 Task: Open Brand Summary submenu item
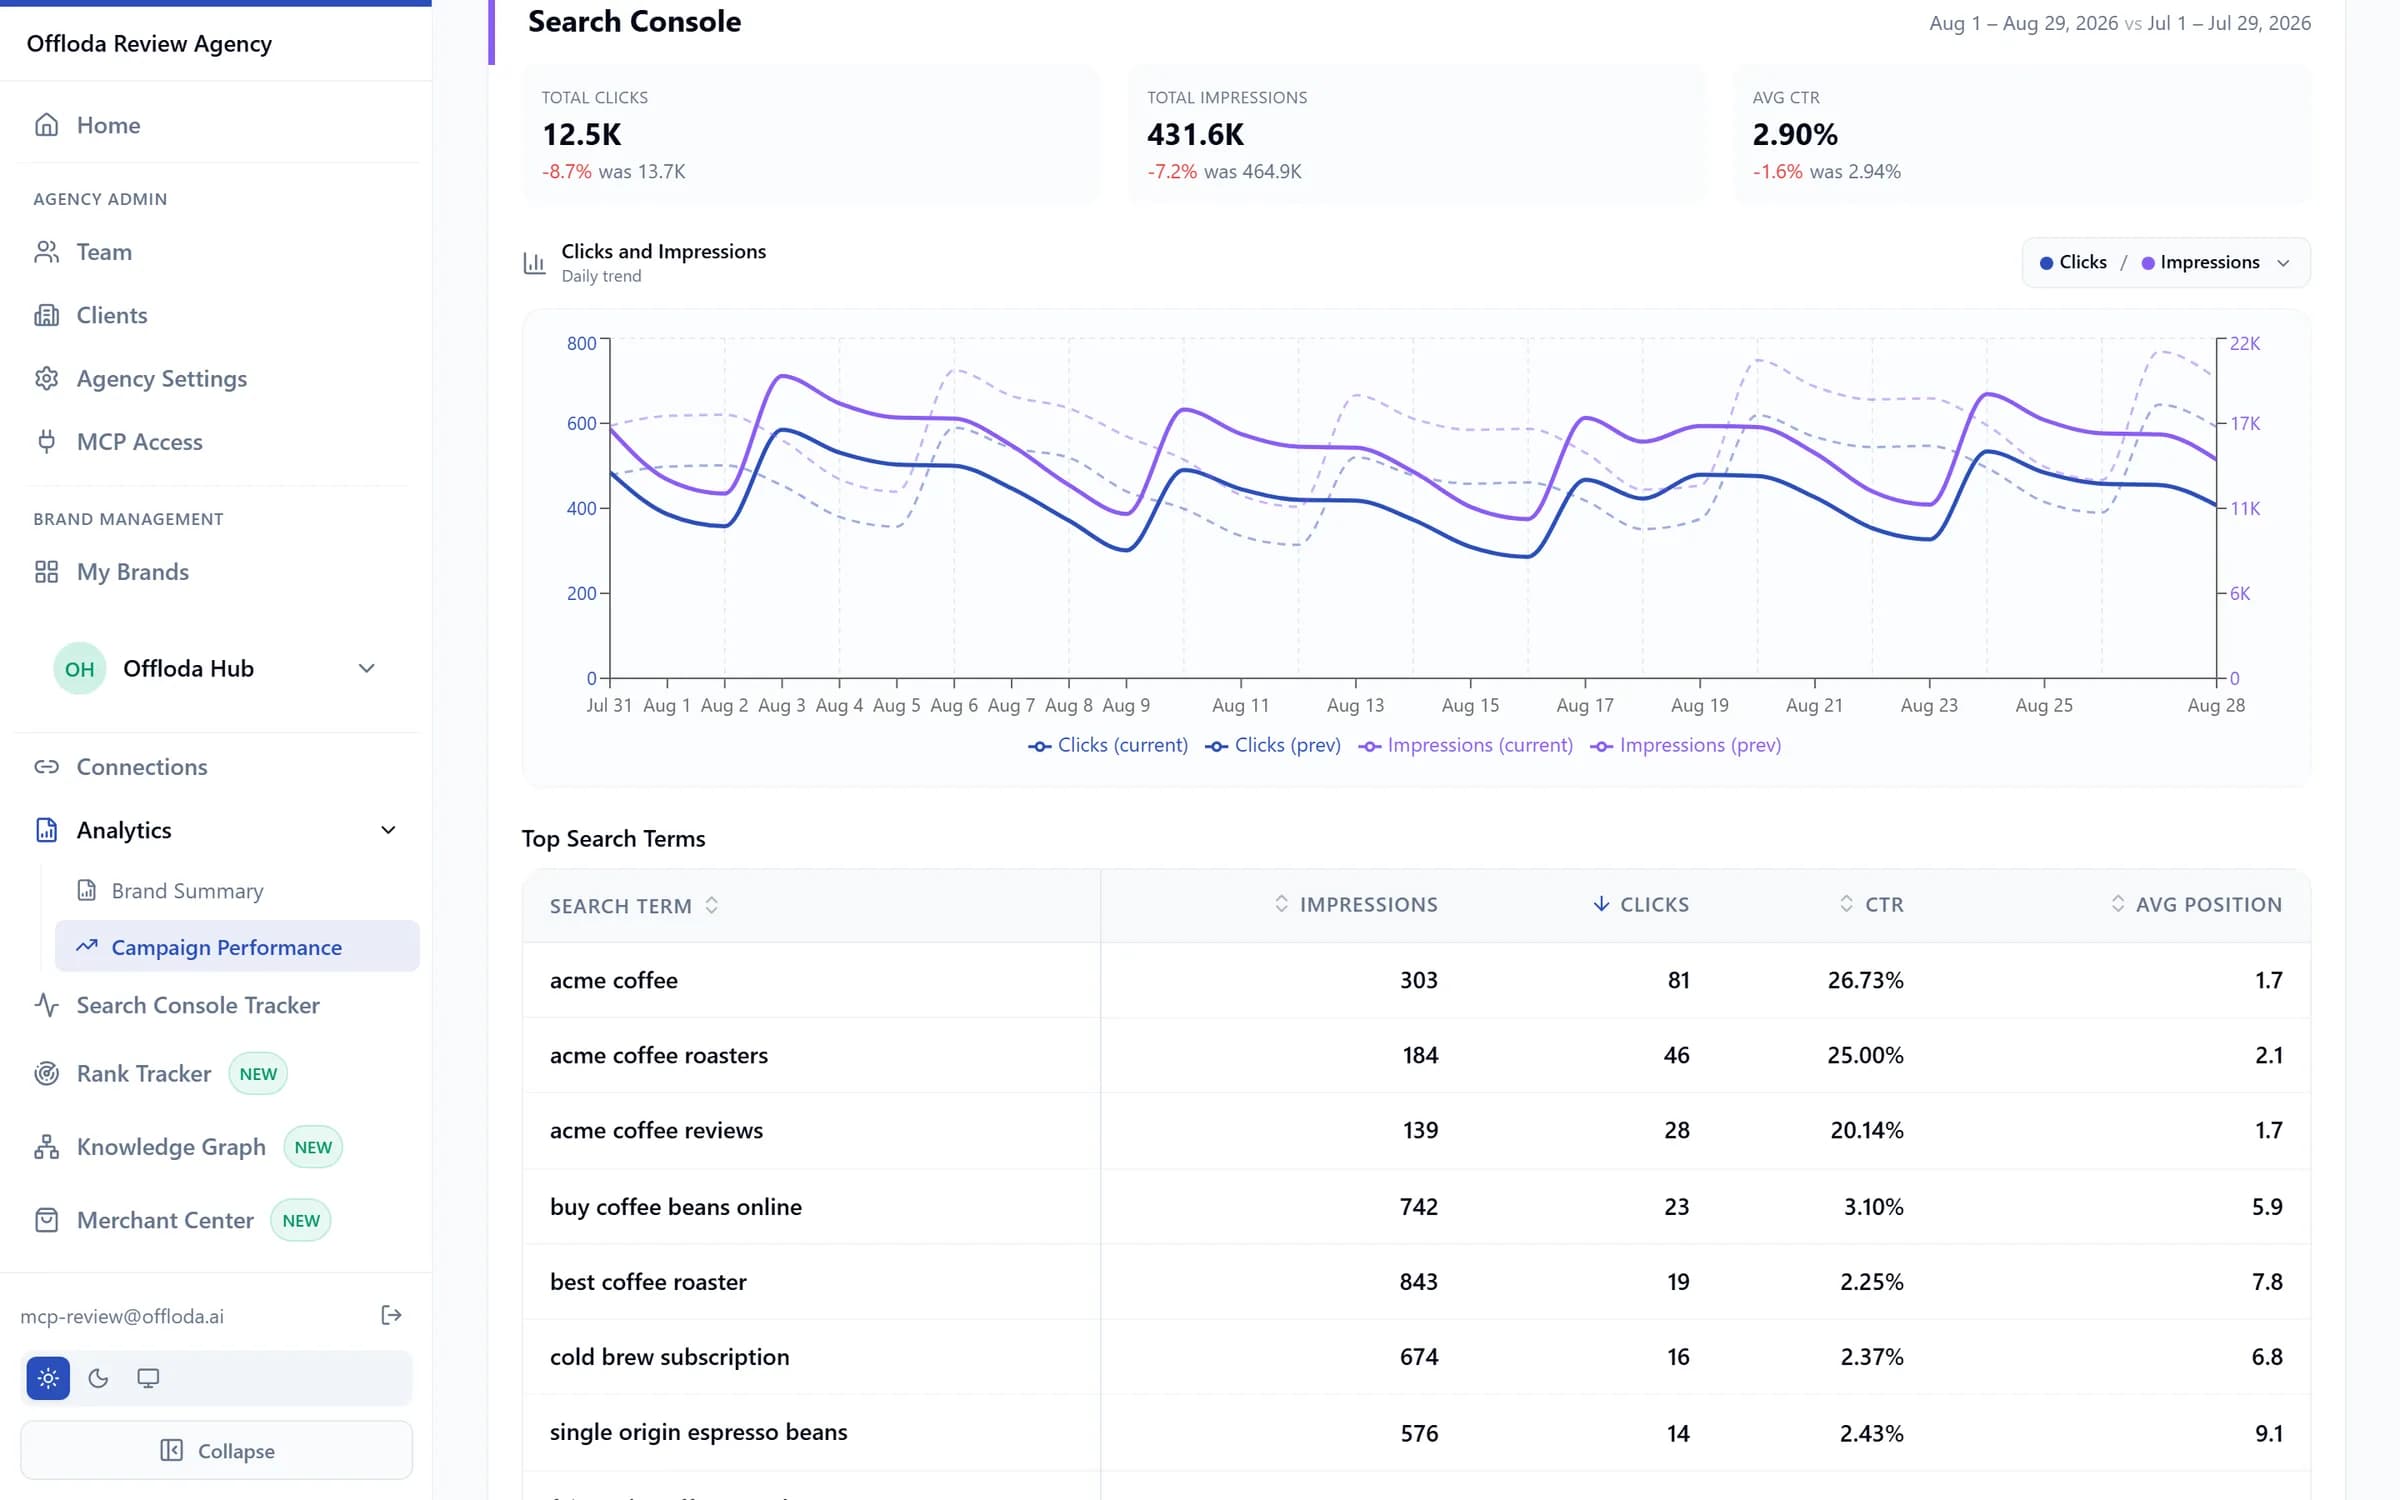(x=237, y=890)
